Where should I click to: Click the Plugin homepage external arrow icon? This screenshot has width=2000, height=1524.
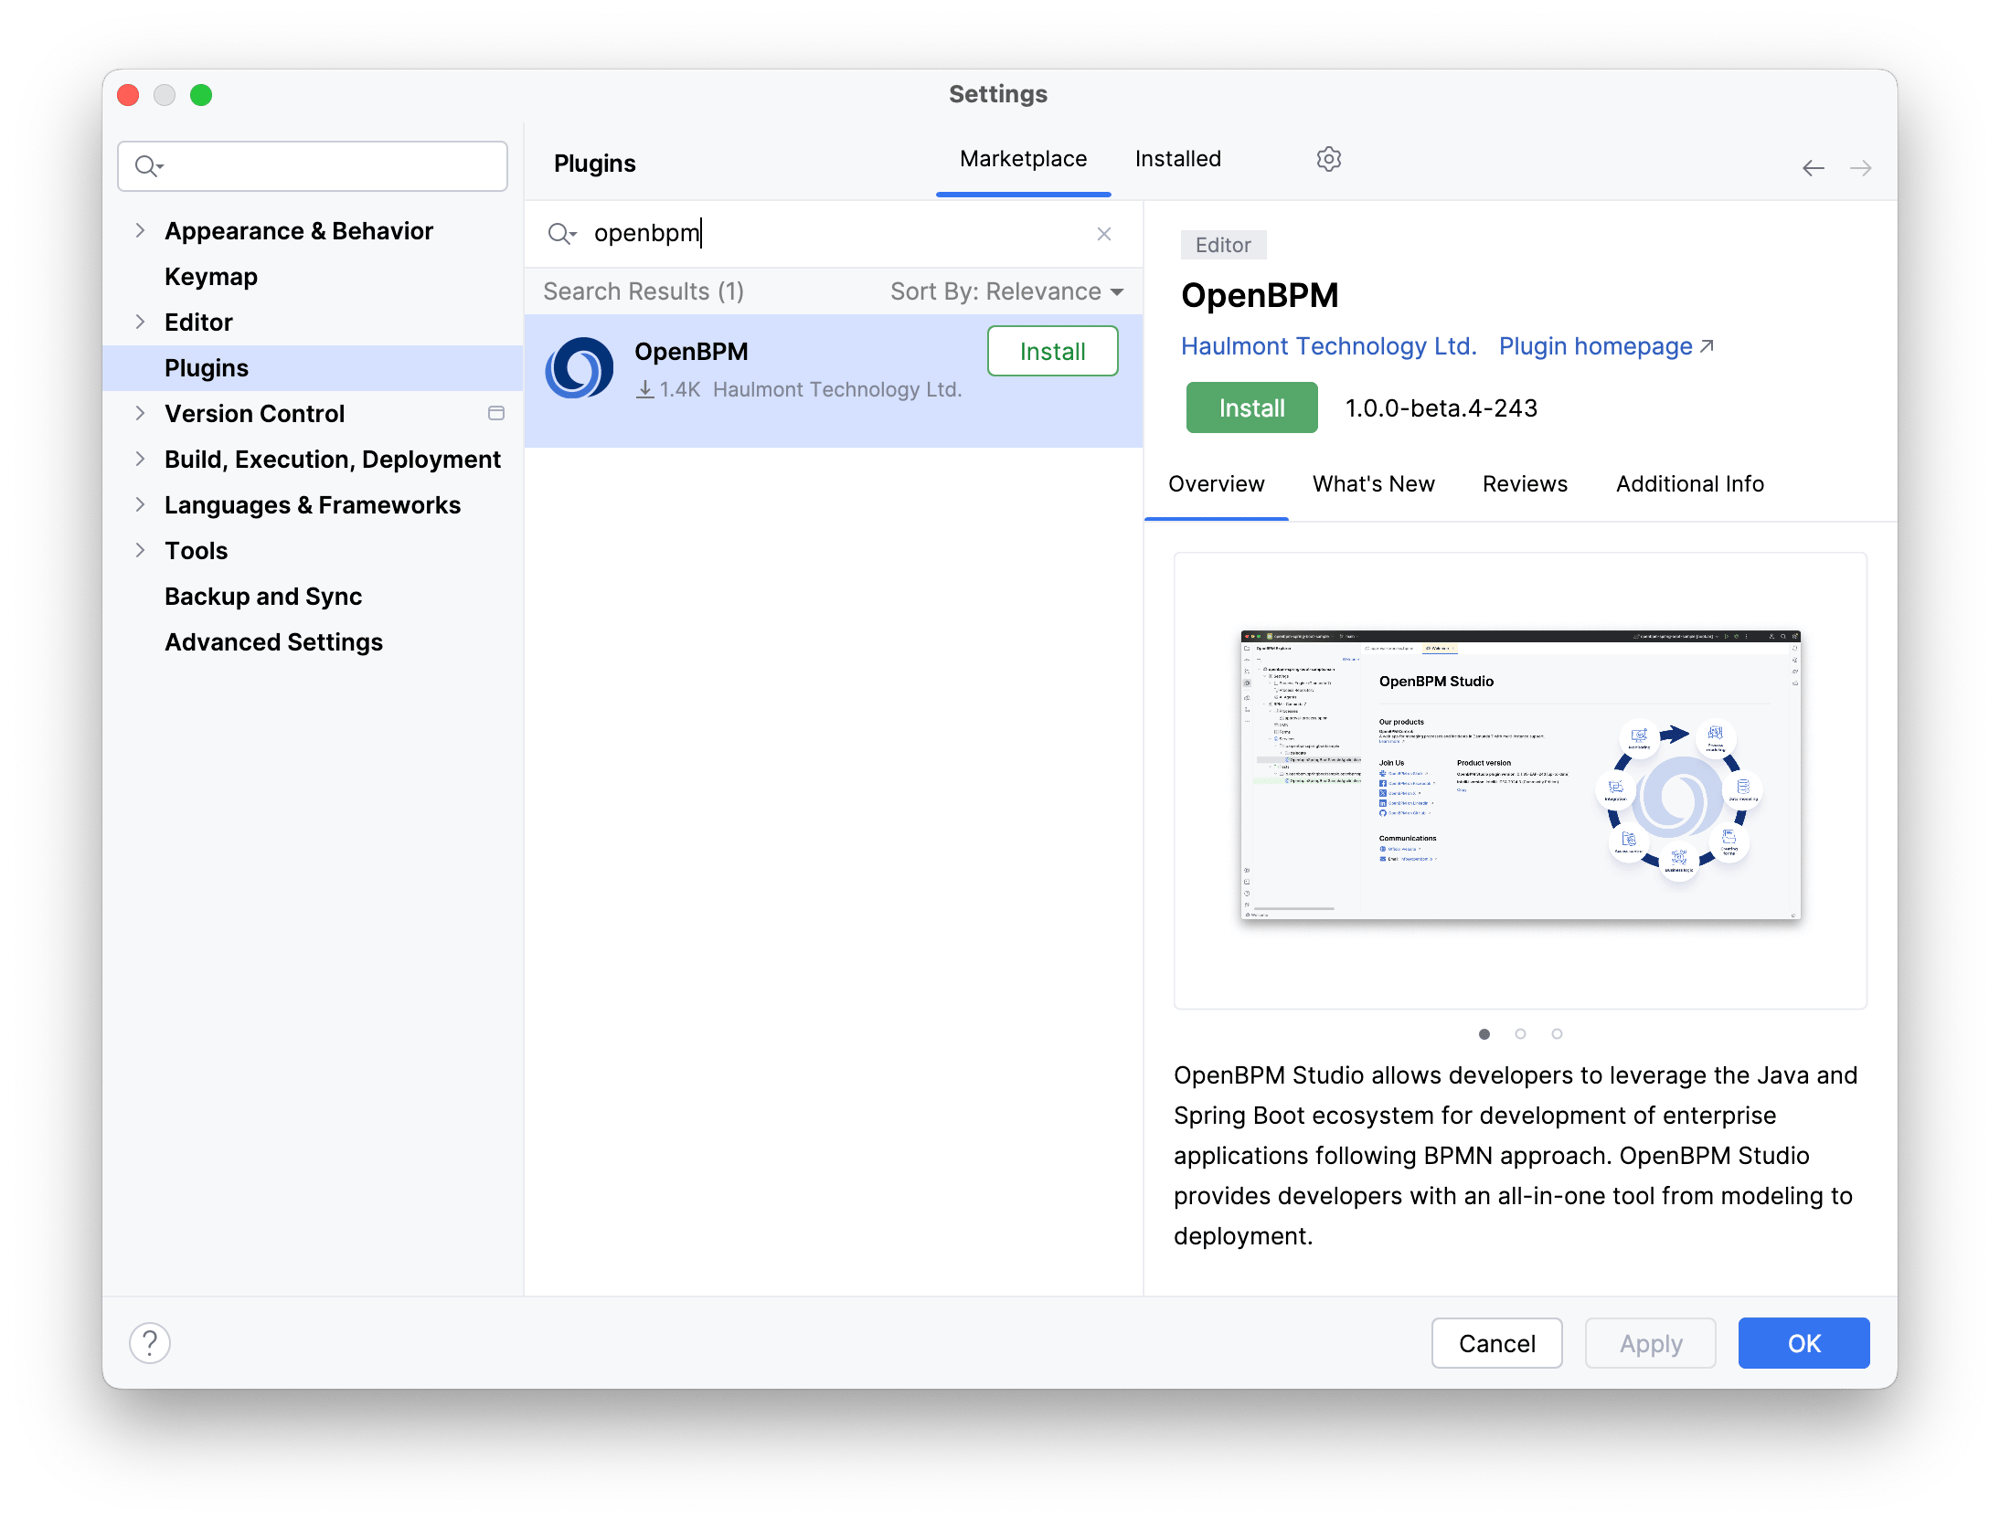1707,346
